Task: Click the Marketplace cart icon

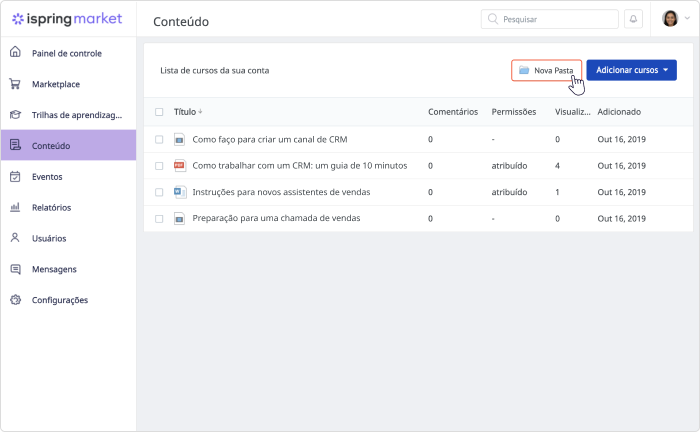Action: (15, 83)
